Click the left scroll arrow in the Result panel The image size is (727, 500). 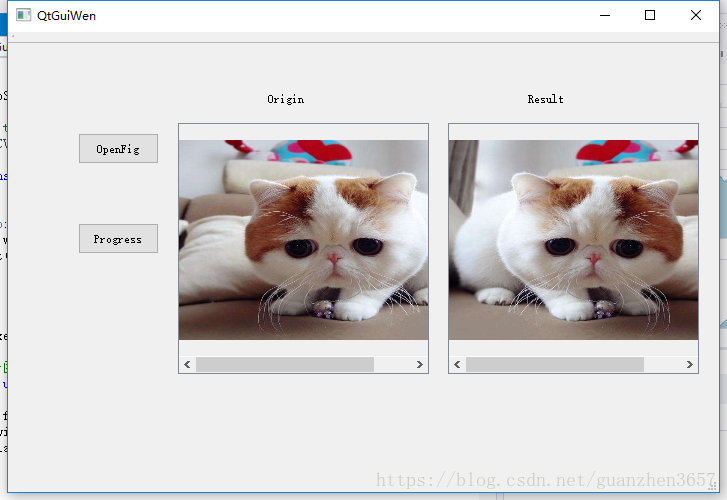pos(457,365)
